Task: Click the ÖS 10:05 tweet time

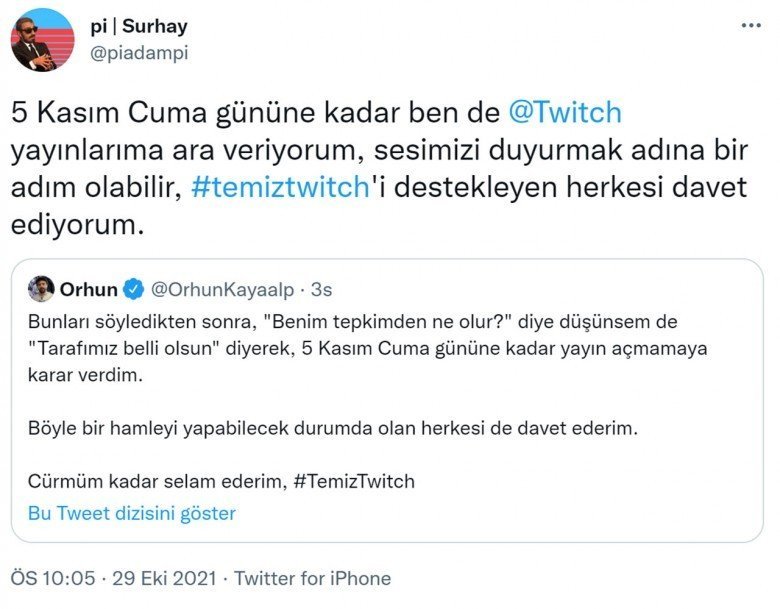Action: click(53, 578)
